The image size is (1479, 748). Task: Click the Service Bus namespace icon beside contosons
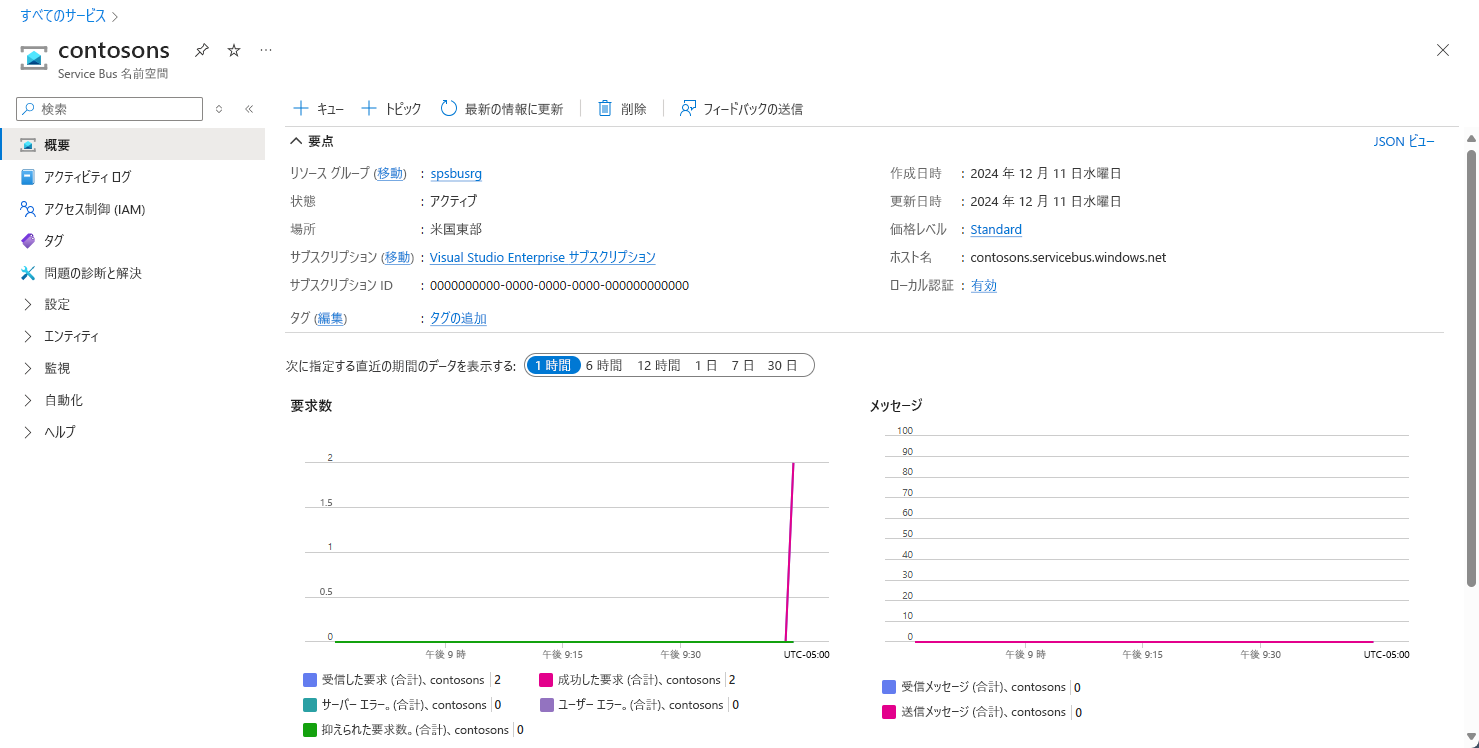(35, 57)
